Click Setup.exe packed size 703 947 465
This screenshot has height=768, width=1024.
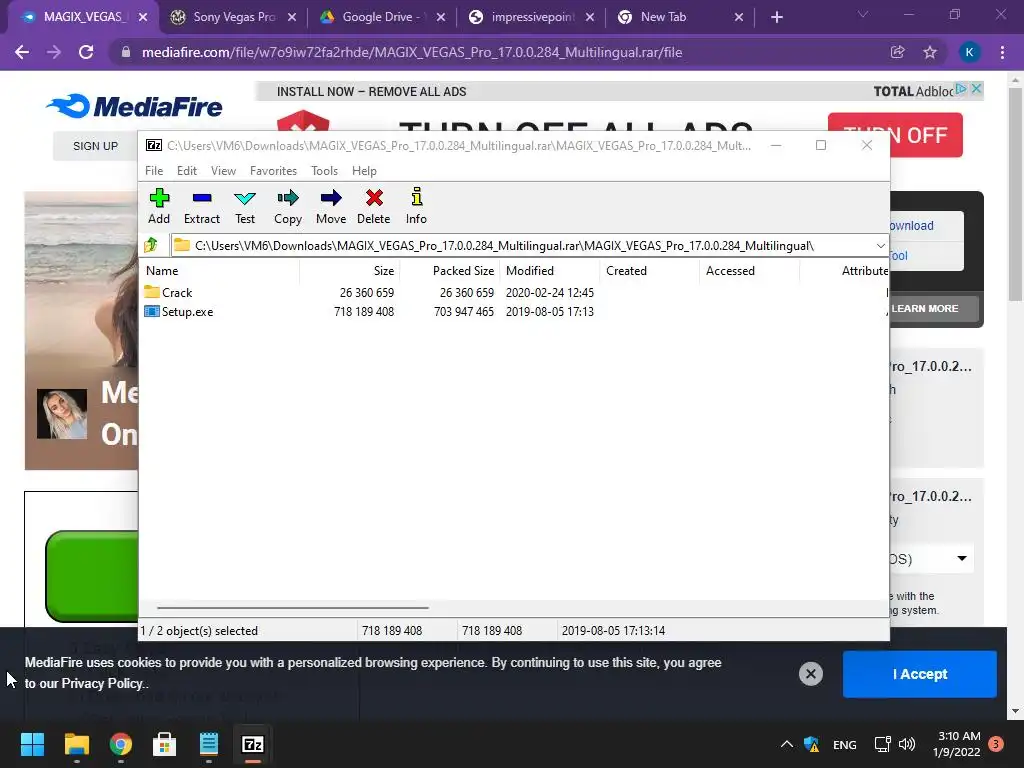coord(464,312)
